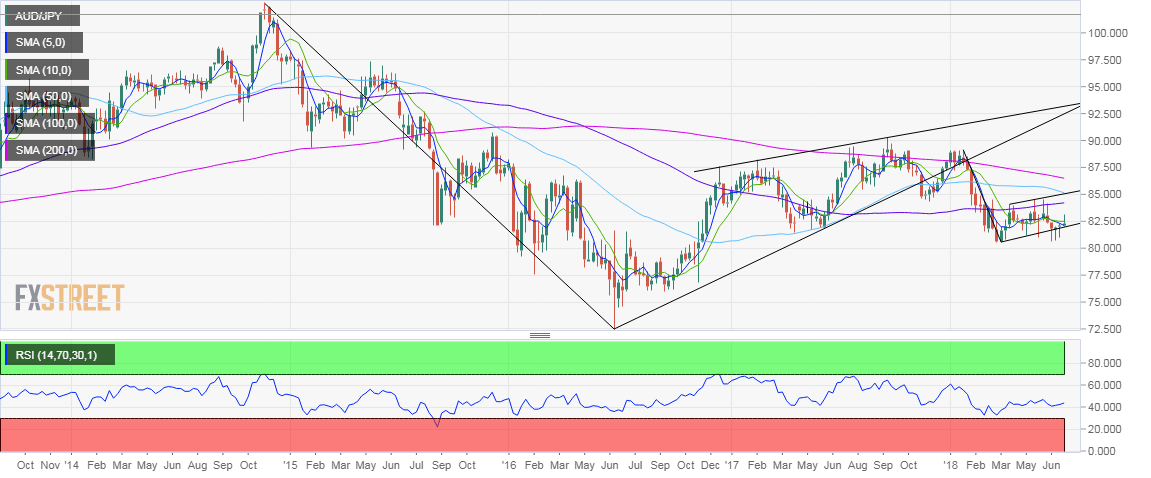Click the 82.500 price axis label
Screen dimensions: 1151x478
pyautogui.click(x=1107, y=221)
